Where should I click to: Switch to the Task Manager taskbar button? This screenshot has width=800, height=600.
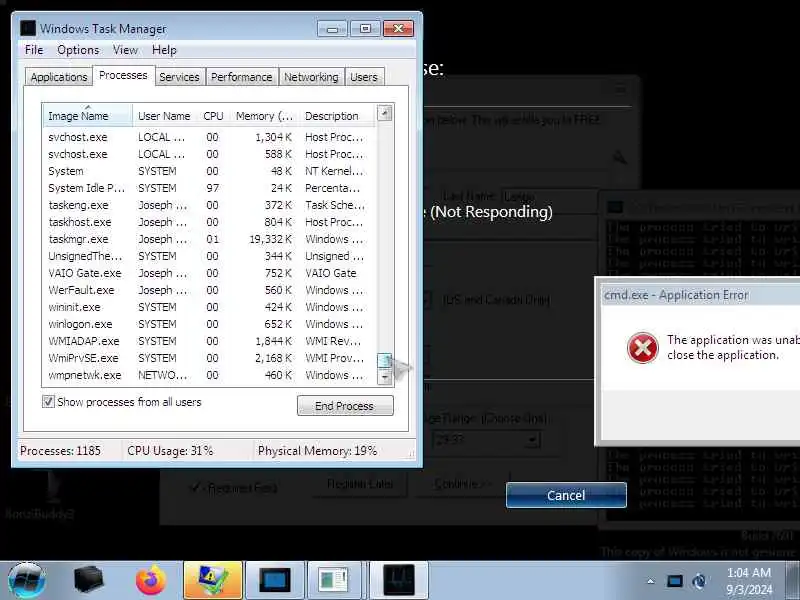pyautogui.click(x=398, y=580)
